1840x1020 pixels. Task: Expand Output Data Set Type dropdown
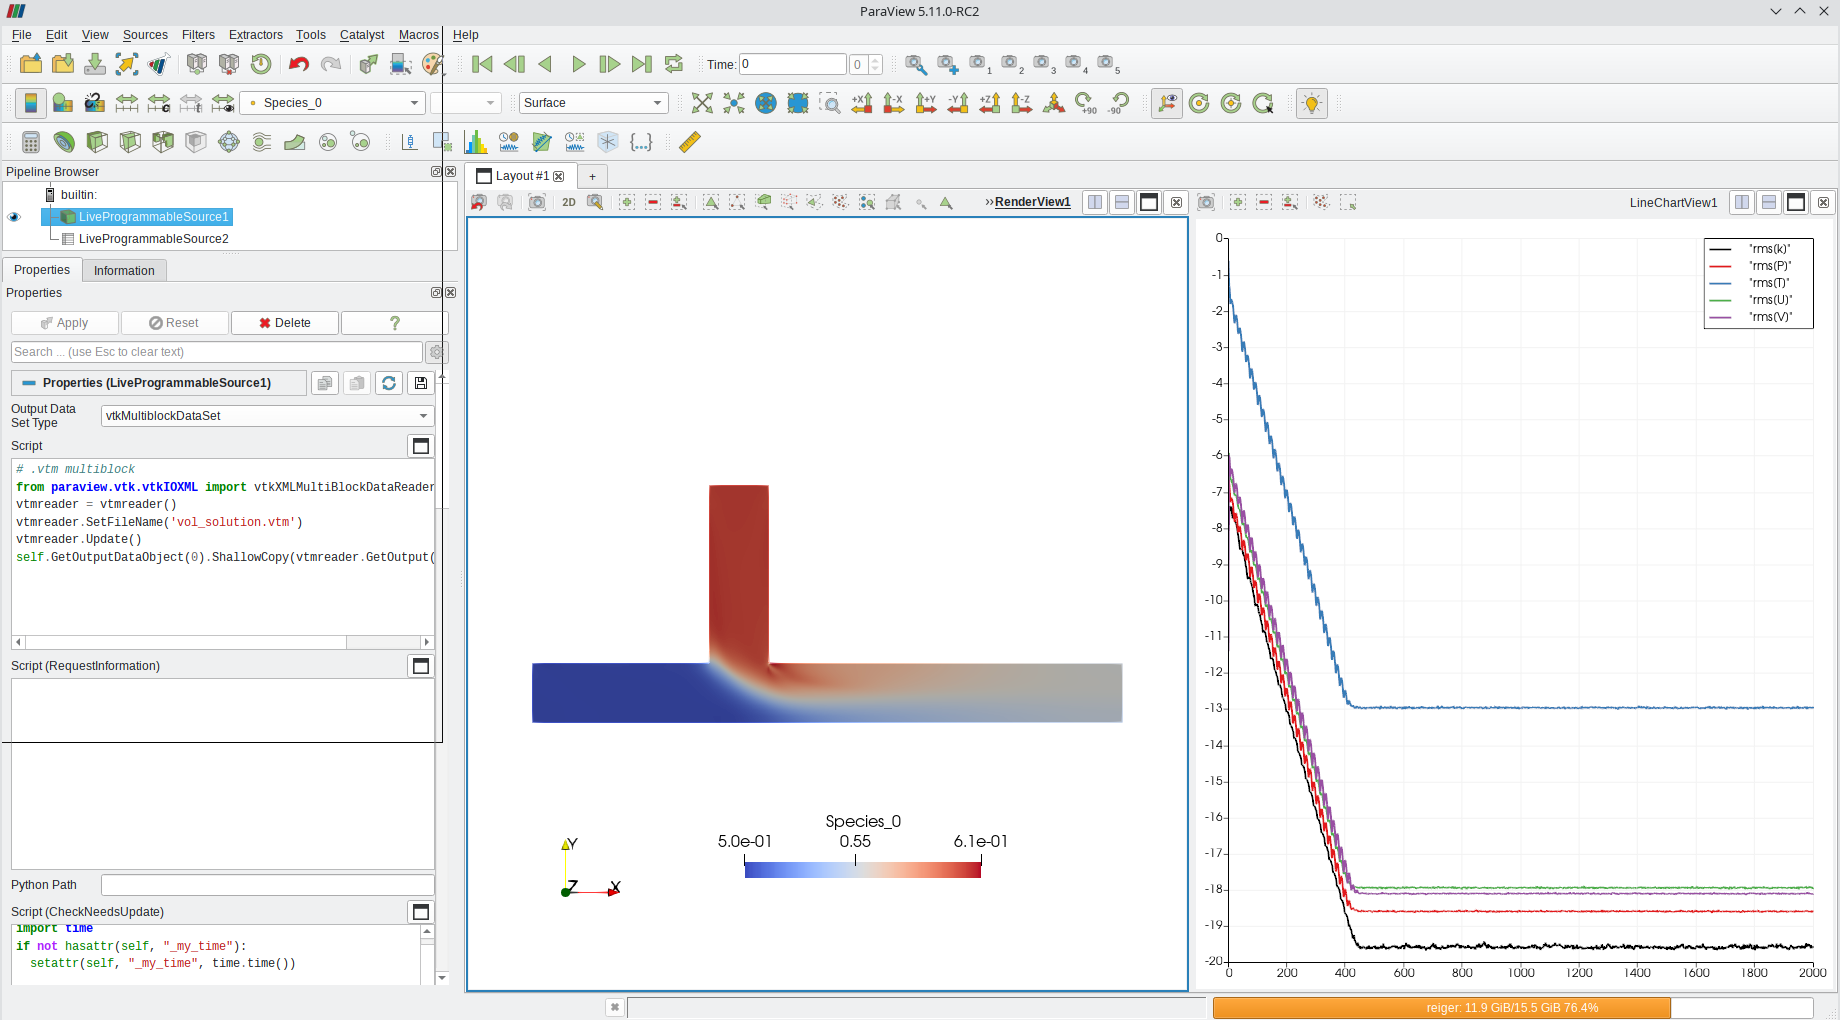click(x=267, y=416)
